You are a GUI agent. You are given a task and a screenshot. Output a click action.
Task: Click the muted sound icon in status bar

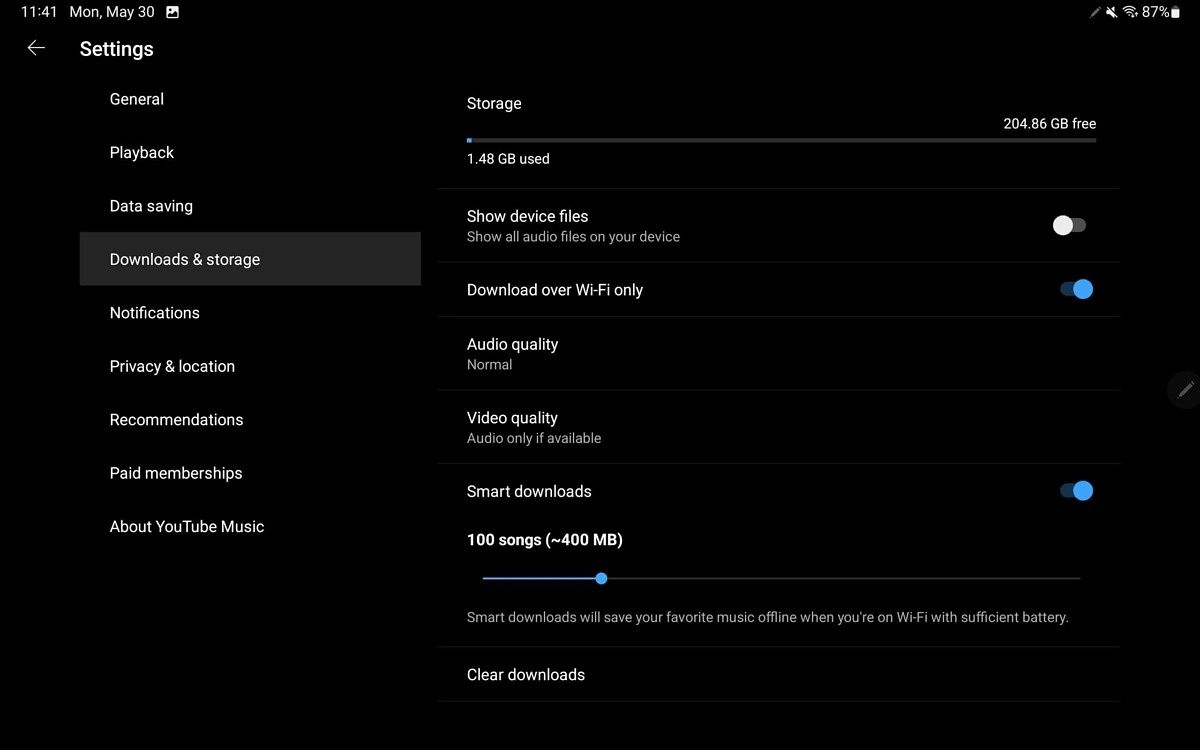point(1113,12)
